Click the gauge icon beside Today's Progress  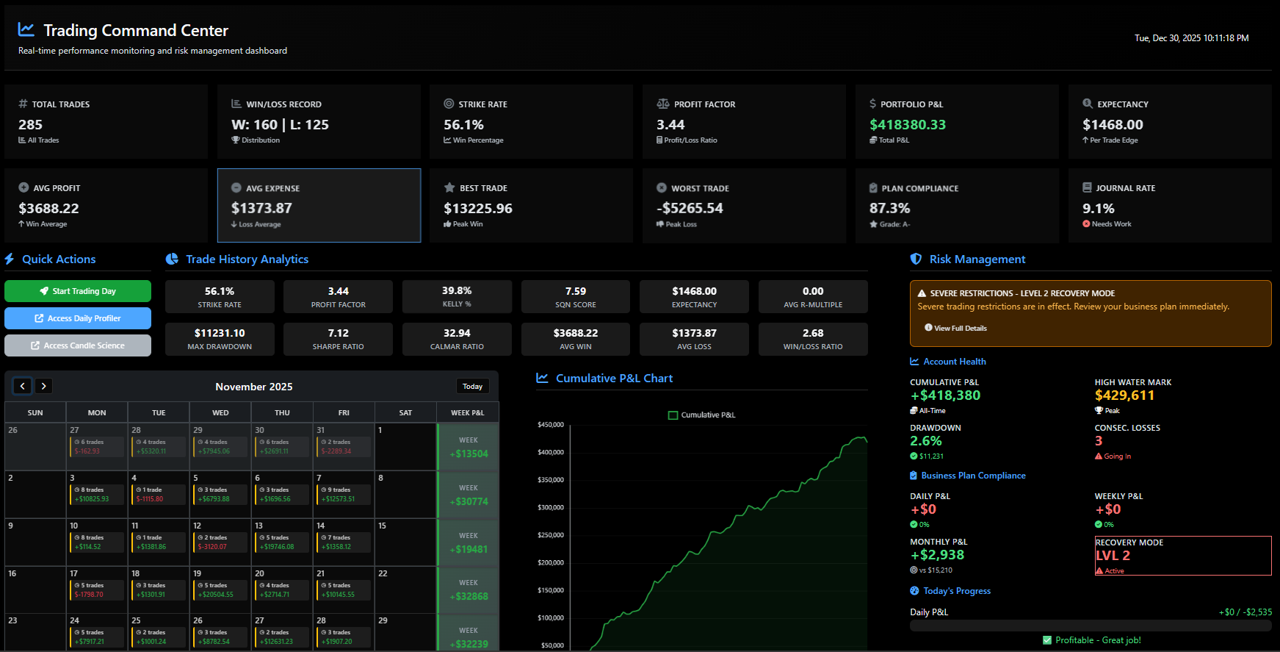coord(914,591)
